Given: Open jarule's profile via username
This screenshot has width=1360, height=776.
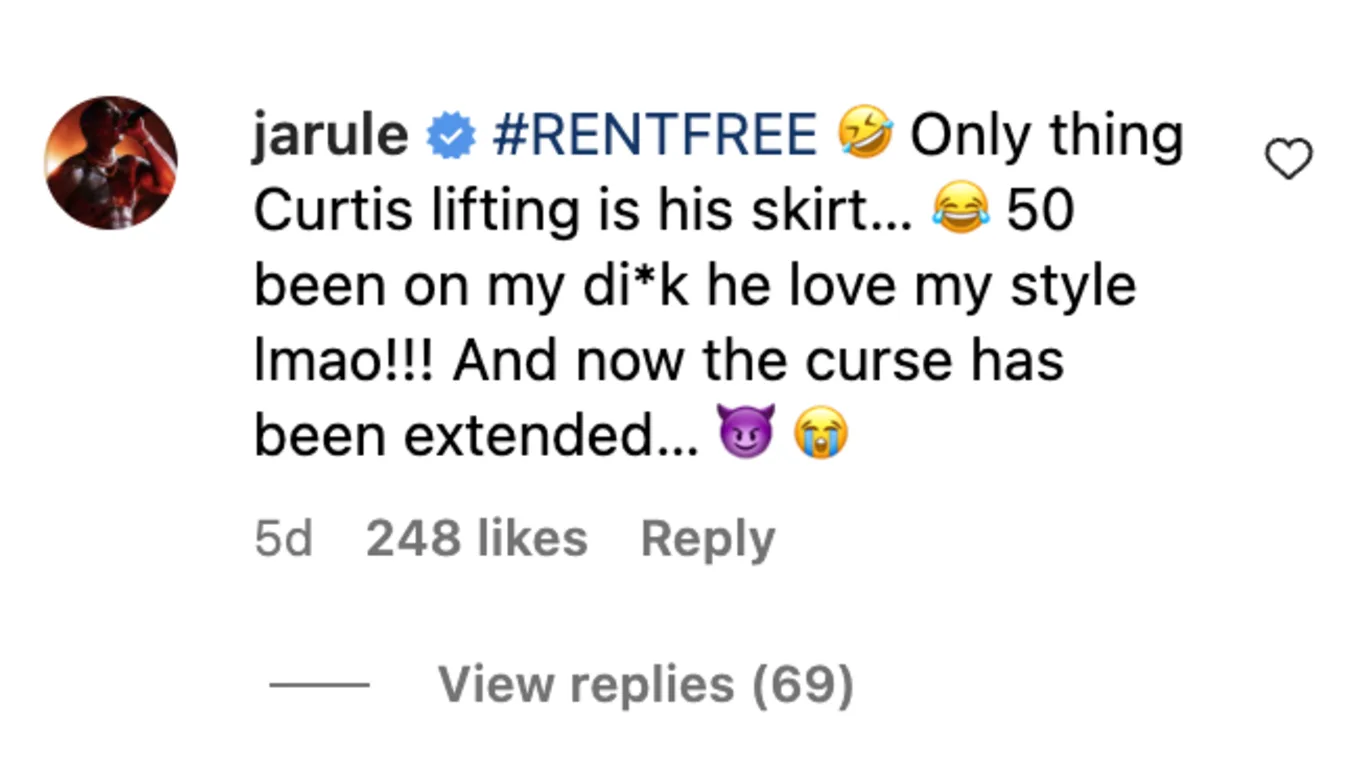Looking at the screenshot, I should click(330, 133).
